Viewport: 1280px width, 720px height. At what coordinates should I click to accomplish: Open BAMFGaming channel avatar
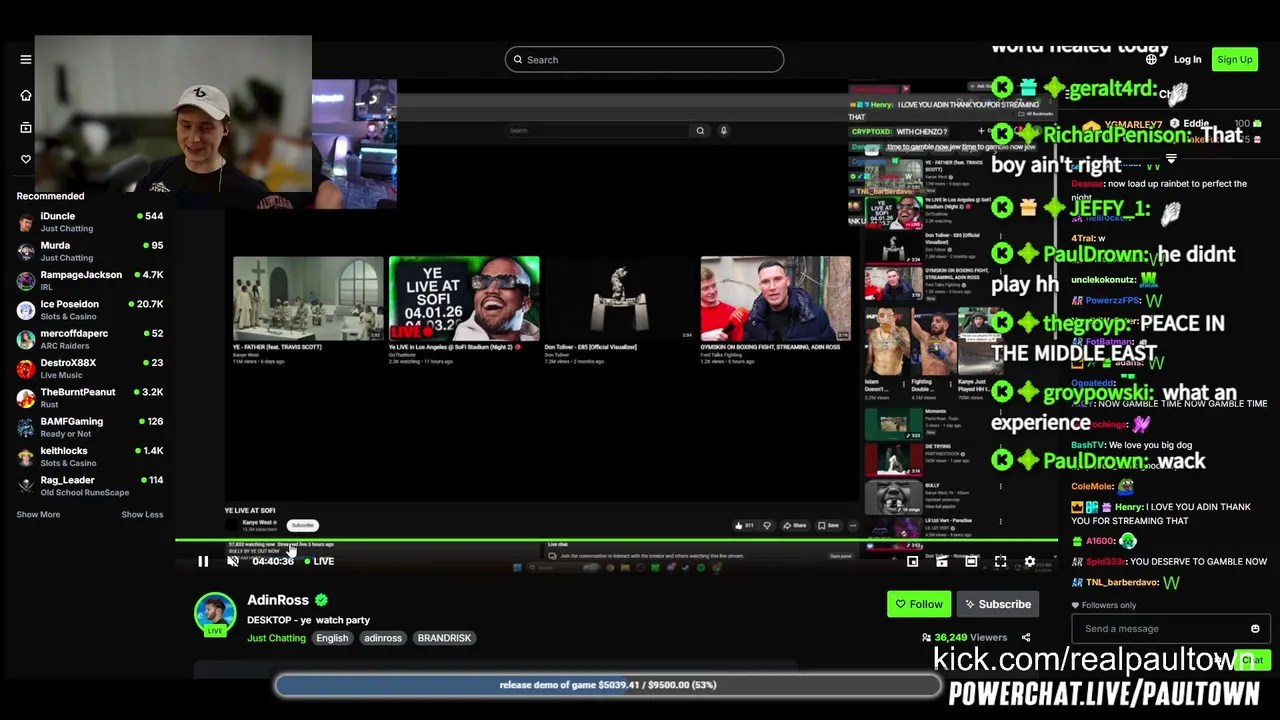pos(26,427)
